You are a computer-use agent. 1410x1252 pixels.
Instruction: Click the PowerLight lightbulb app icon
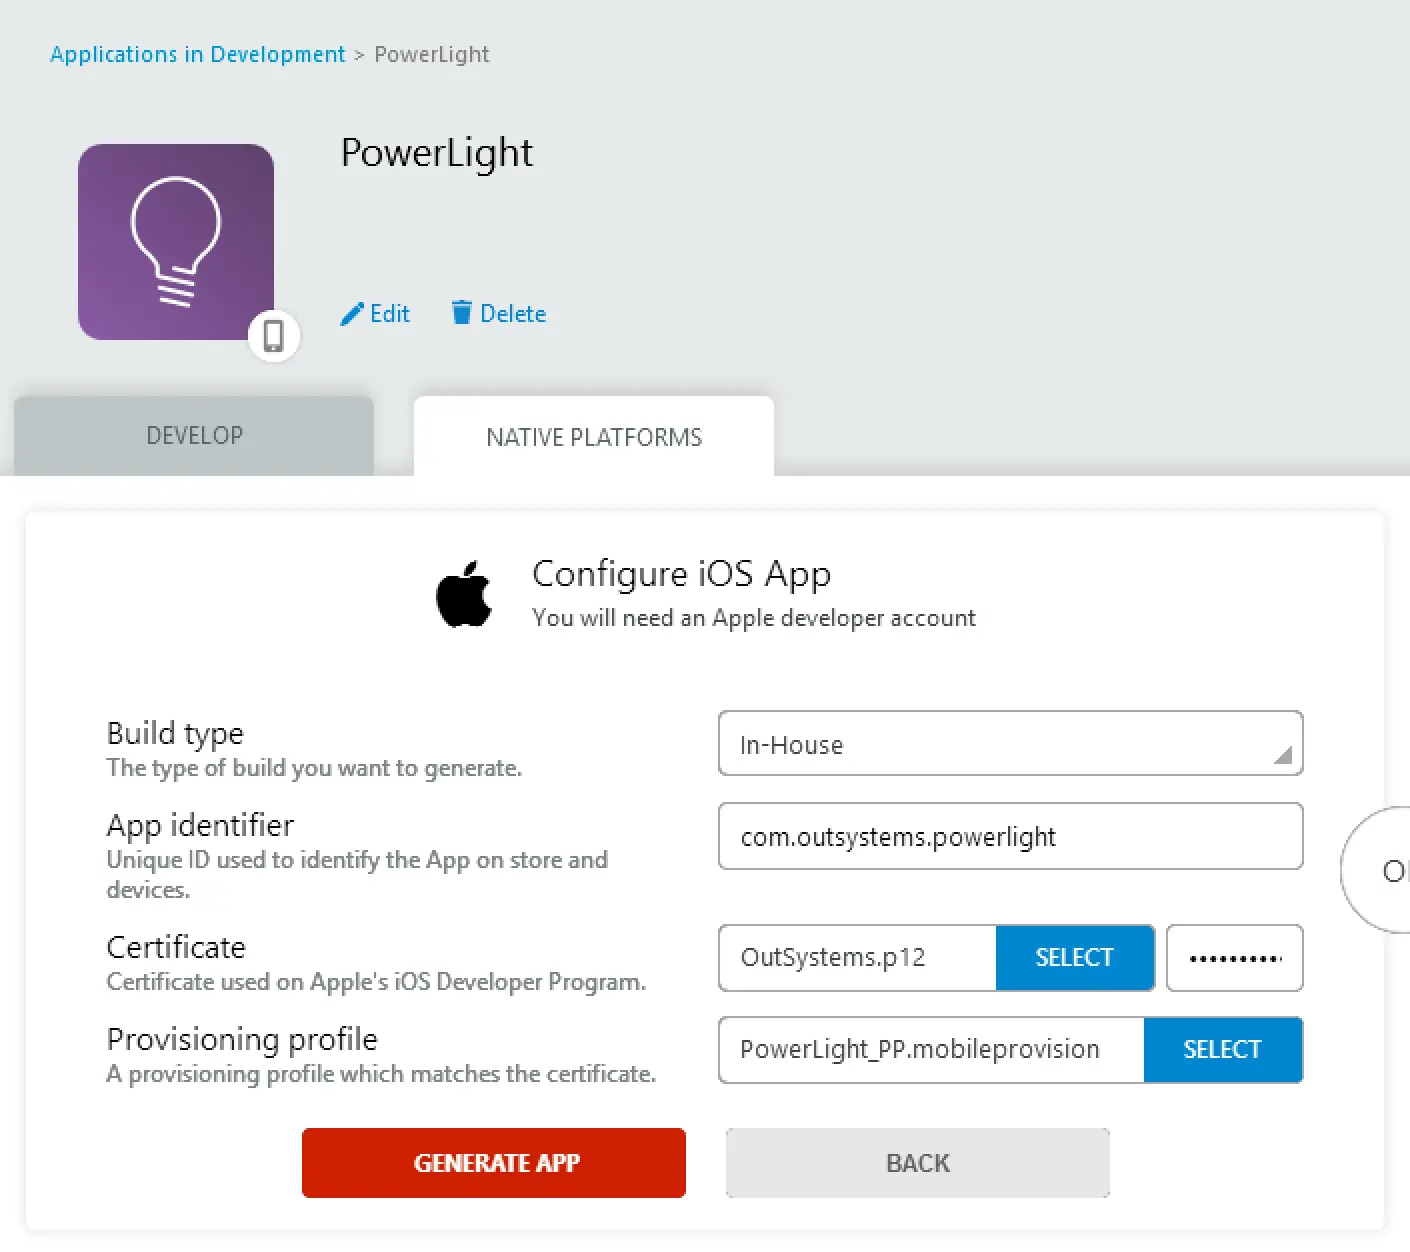pyautogui.click(x=176, y=242)
